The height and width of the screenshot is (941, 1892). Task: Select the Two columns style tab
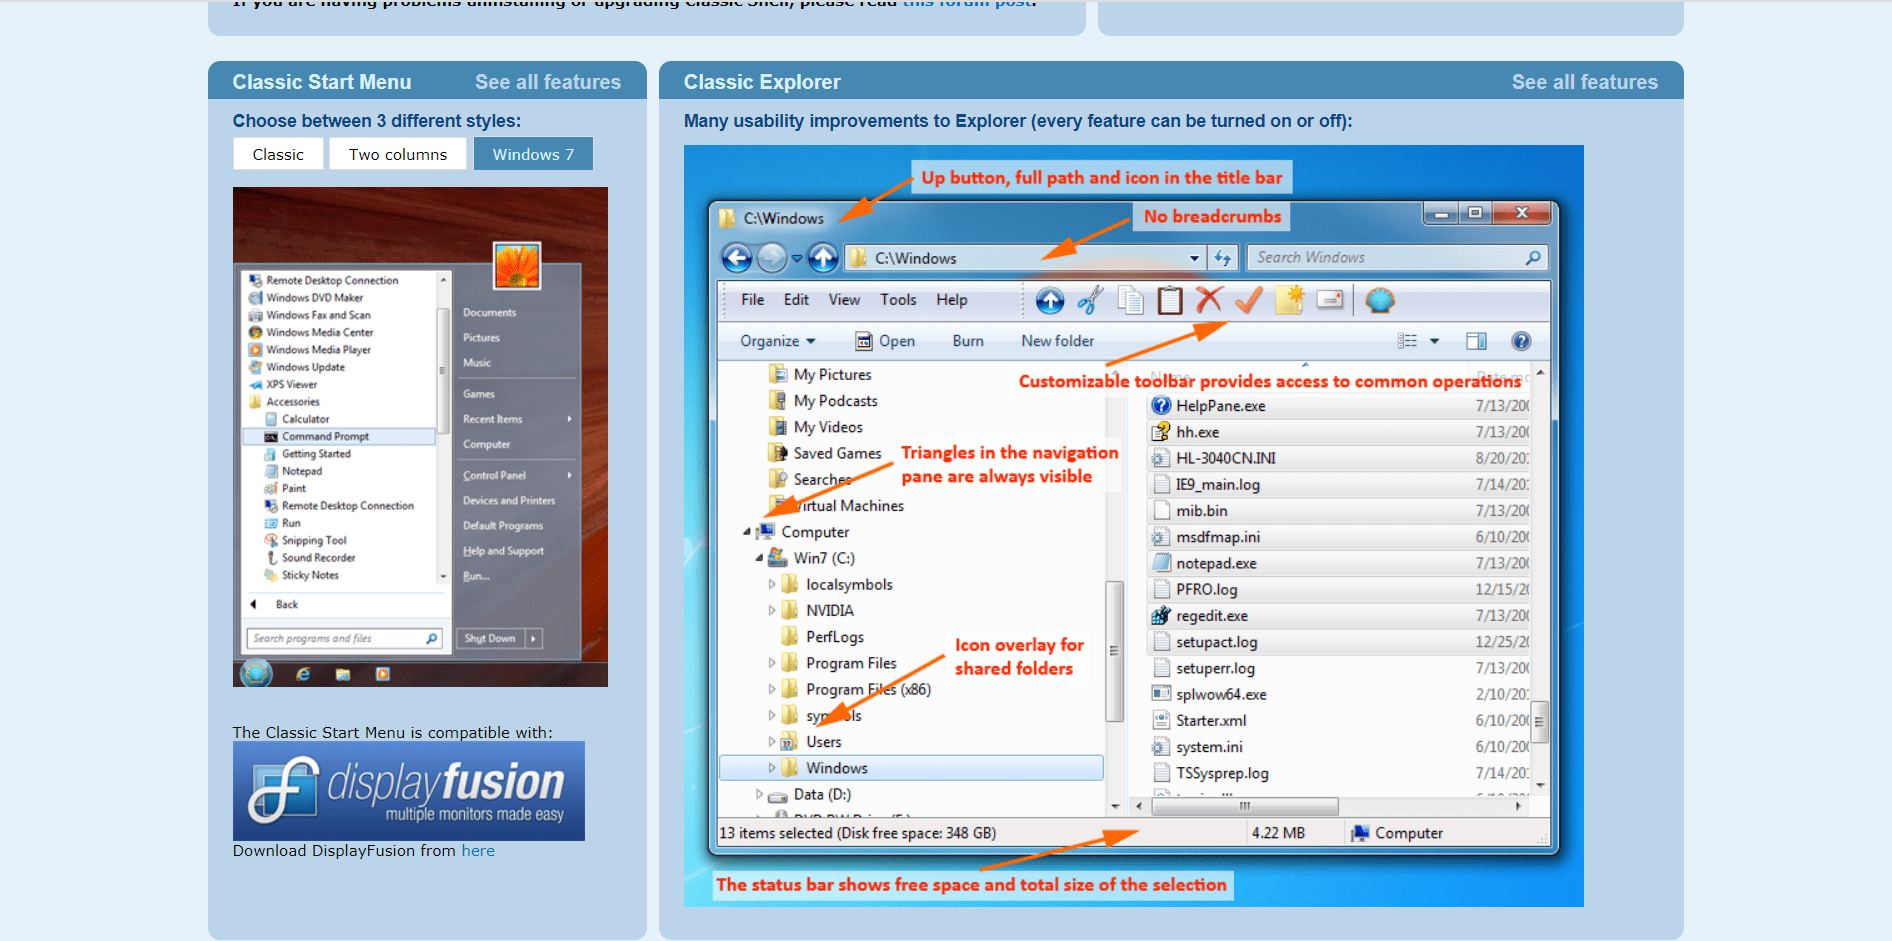coord(398,154)
